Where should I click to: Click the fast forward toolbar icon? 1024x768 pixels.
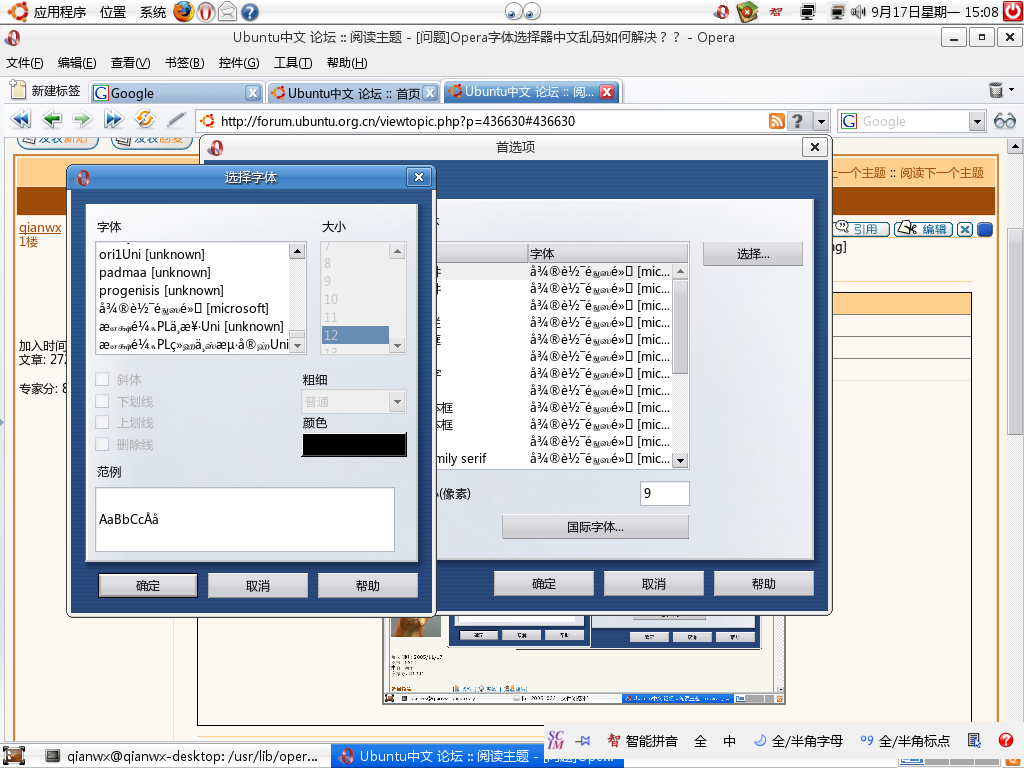113,120
